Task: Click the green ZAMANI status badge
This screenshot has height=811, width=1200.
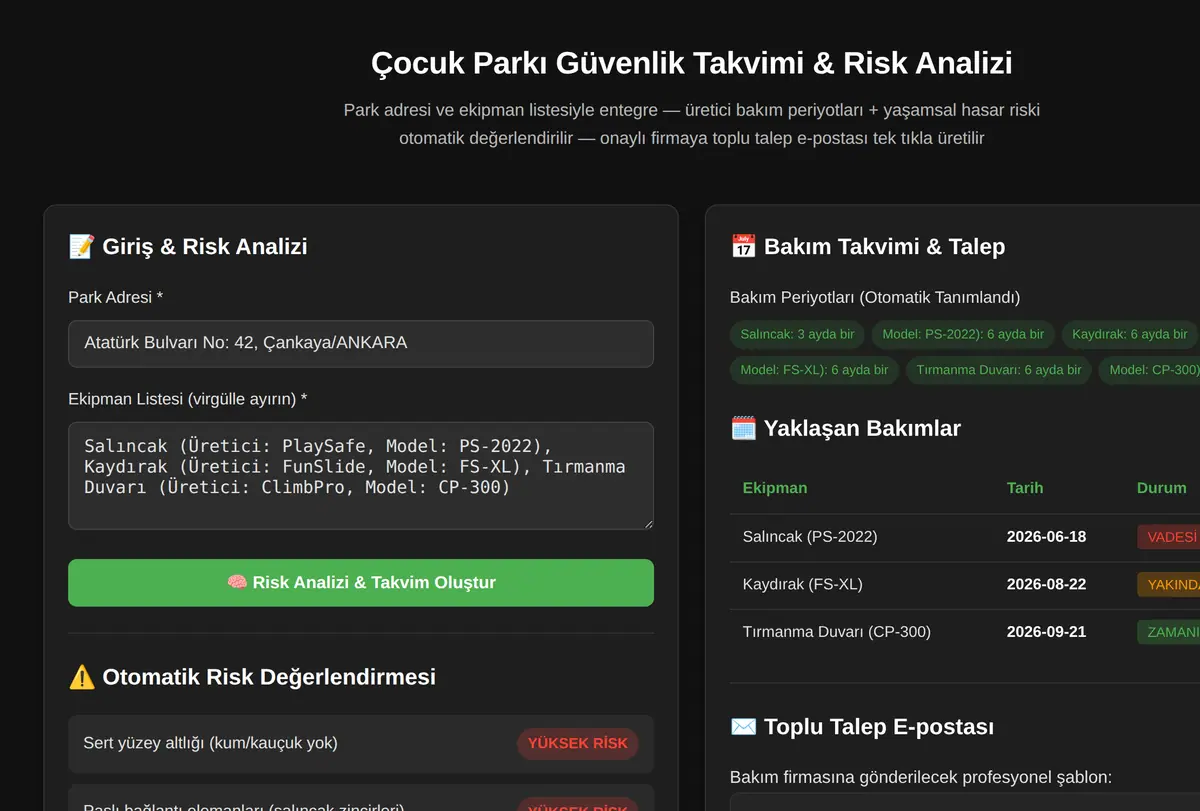Action: point(1168,632)
